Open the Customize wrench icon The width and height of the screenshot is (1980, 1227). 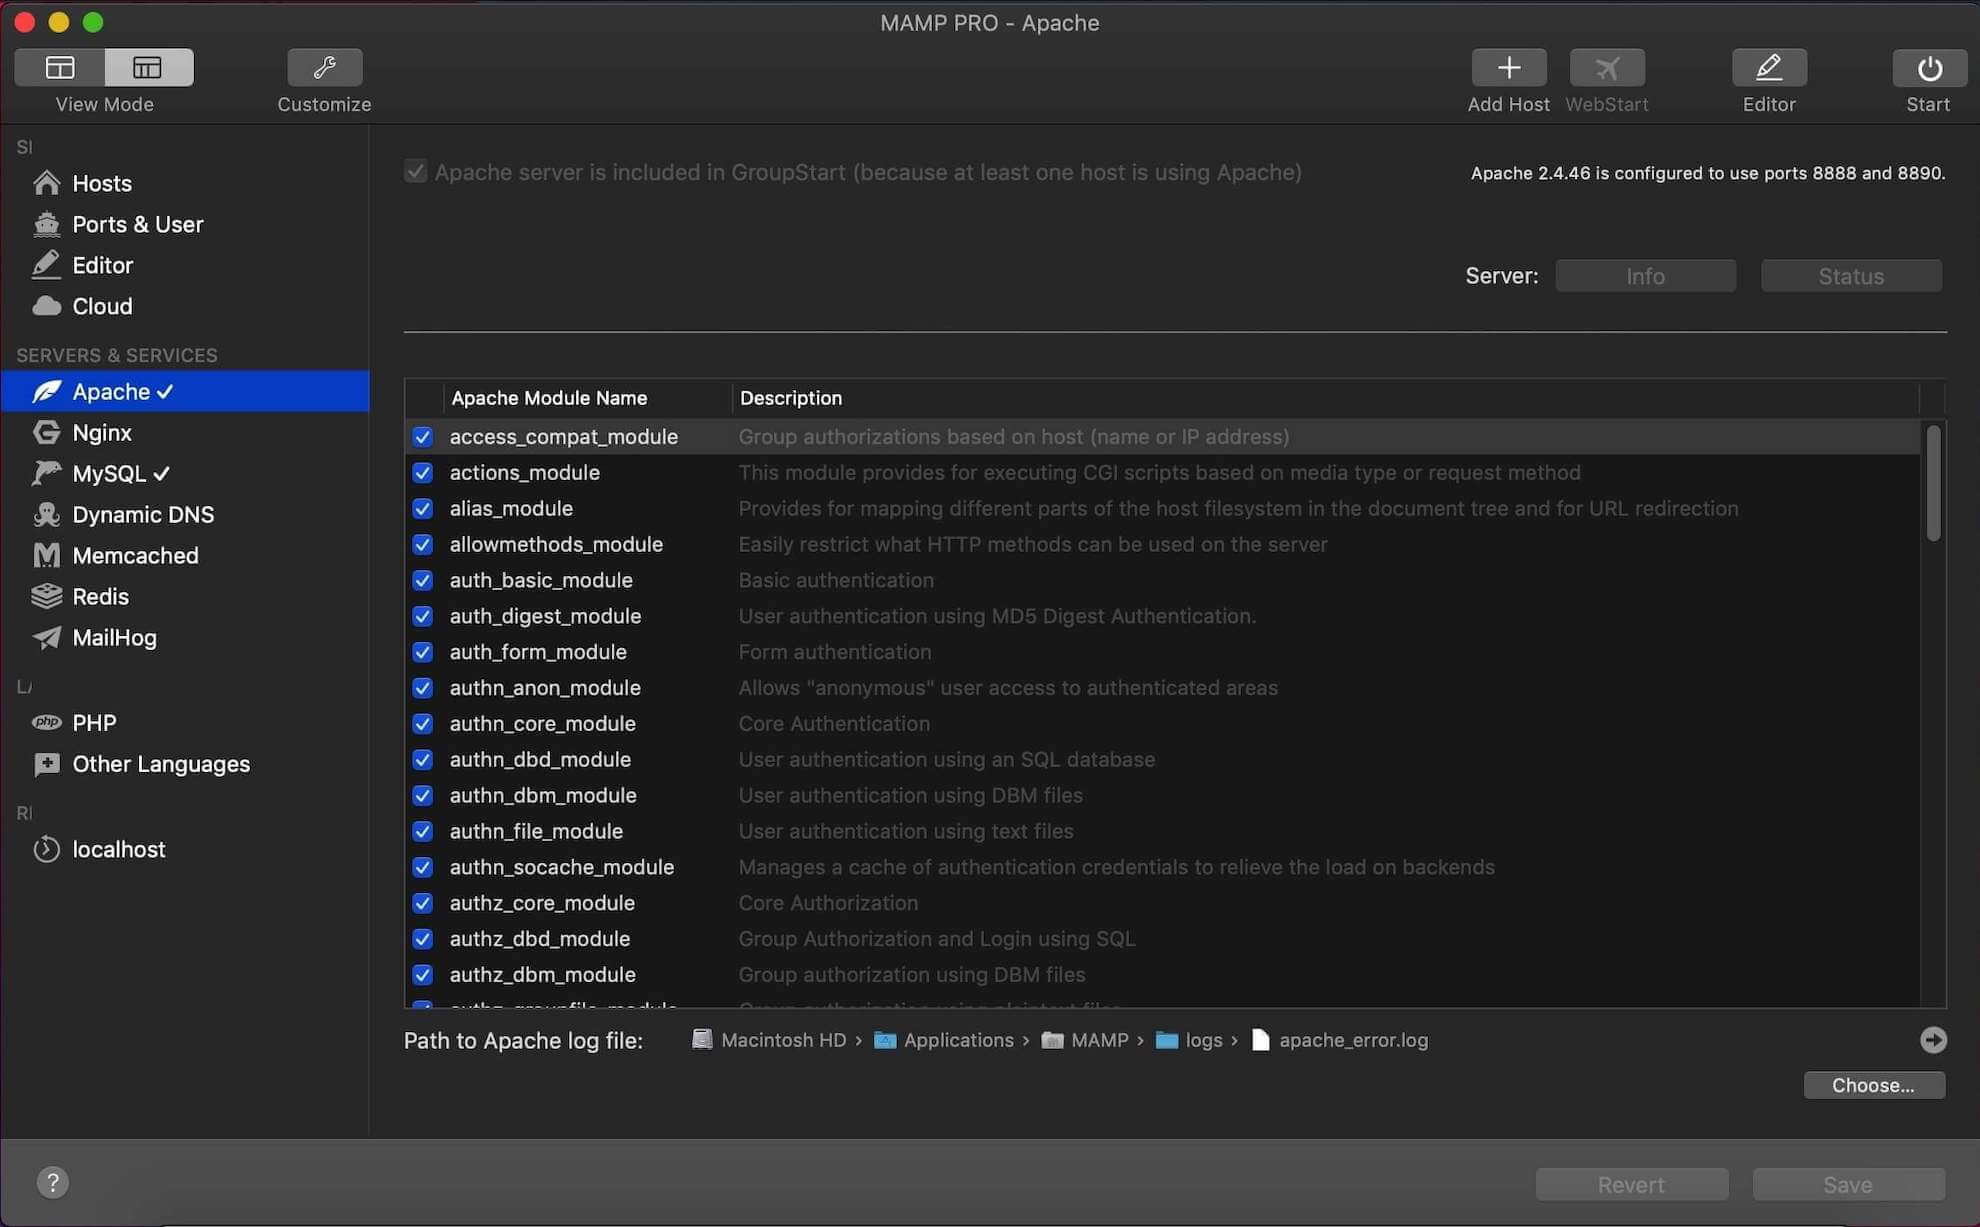324,68
